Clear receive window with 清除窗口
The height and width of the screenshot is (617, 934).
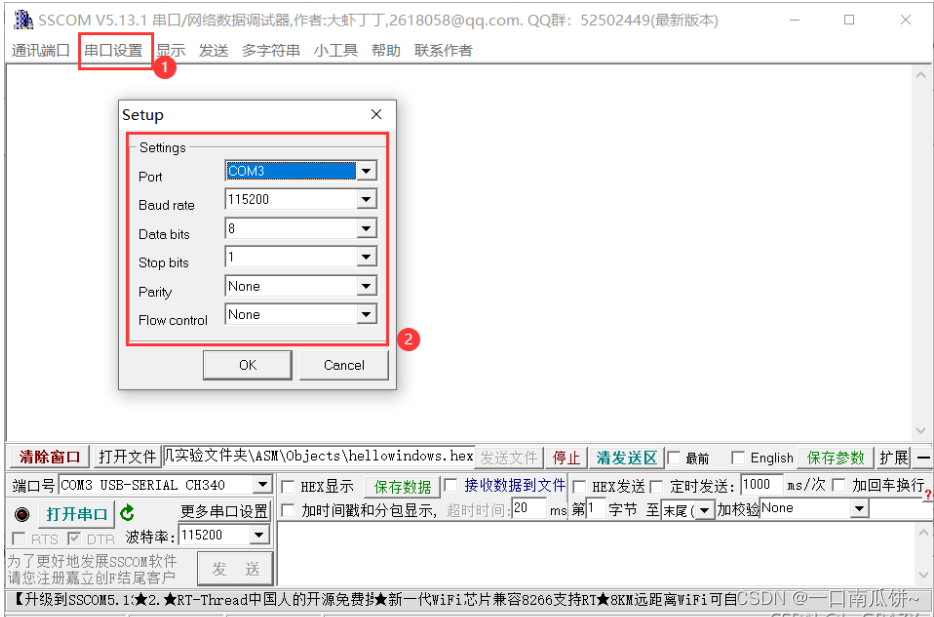[49, 457]
